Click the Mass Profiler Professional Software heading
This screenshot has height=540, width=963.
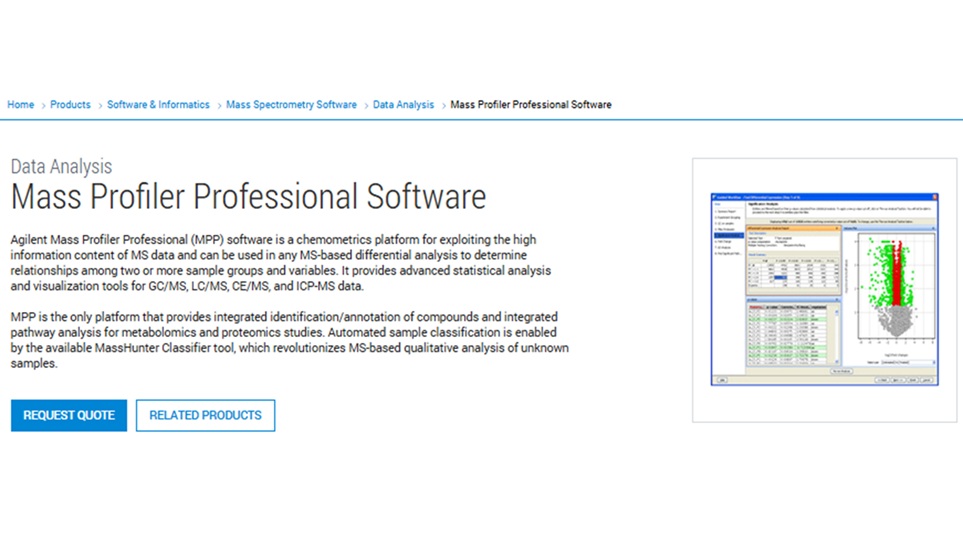(x=248, y=197)
